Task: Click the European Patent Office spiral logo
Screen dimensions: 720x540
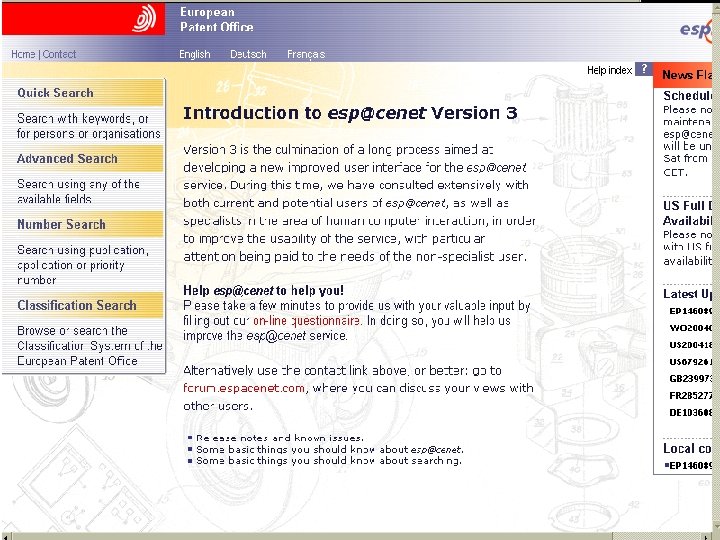Action: coord(144,18)
